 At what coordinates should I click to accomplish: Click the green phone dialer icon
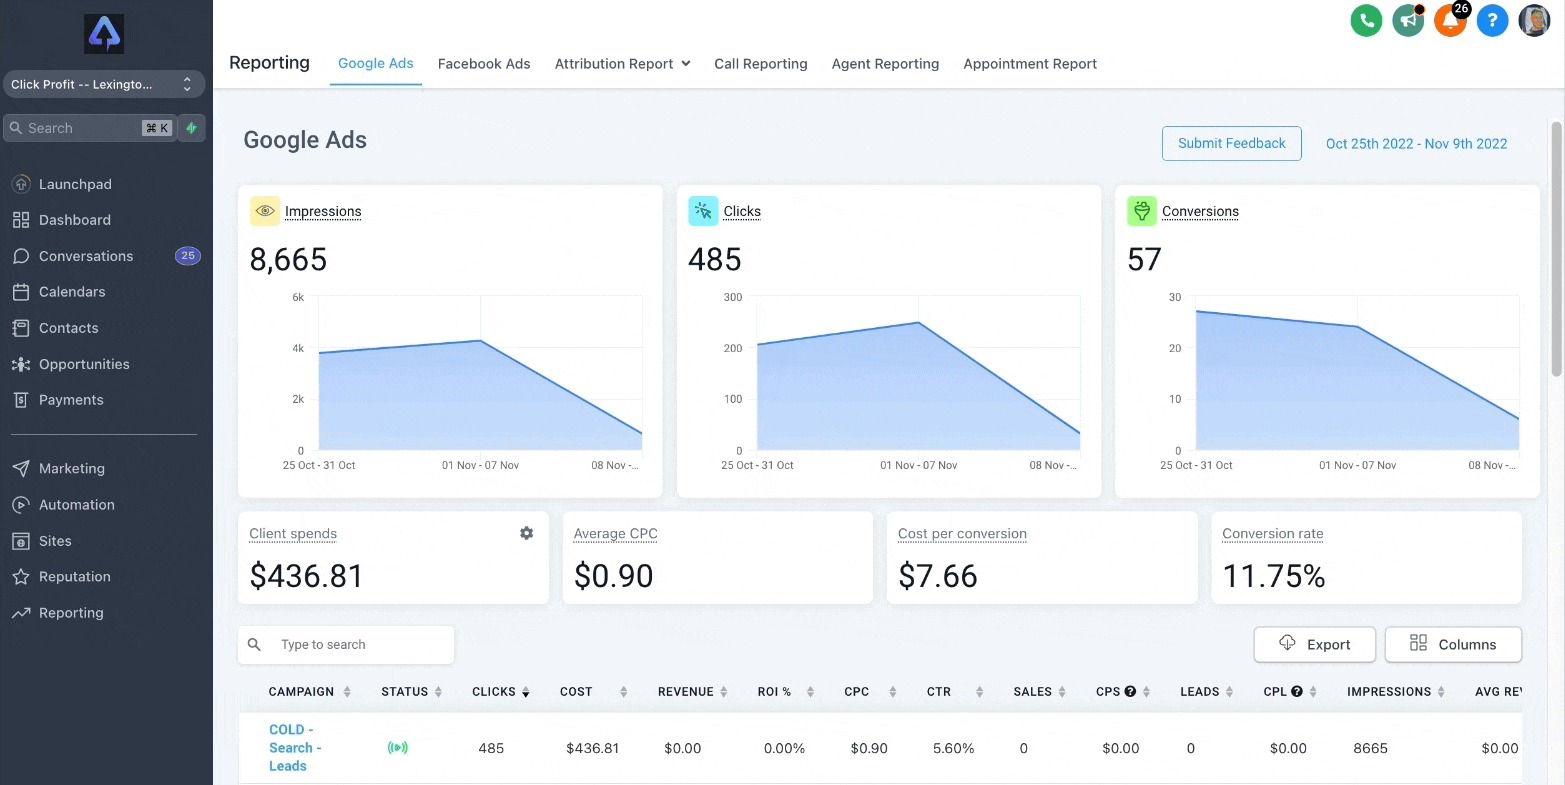tap(1366, 20)
